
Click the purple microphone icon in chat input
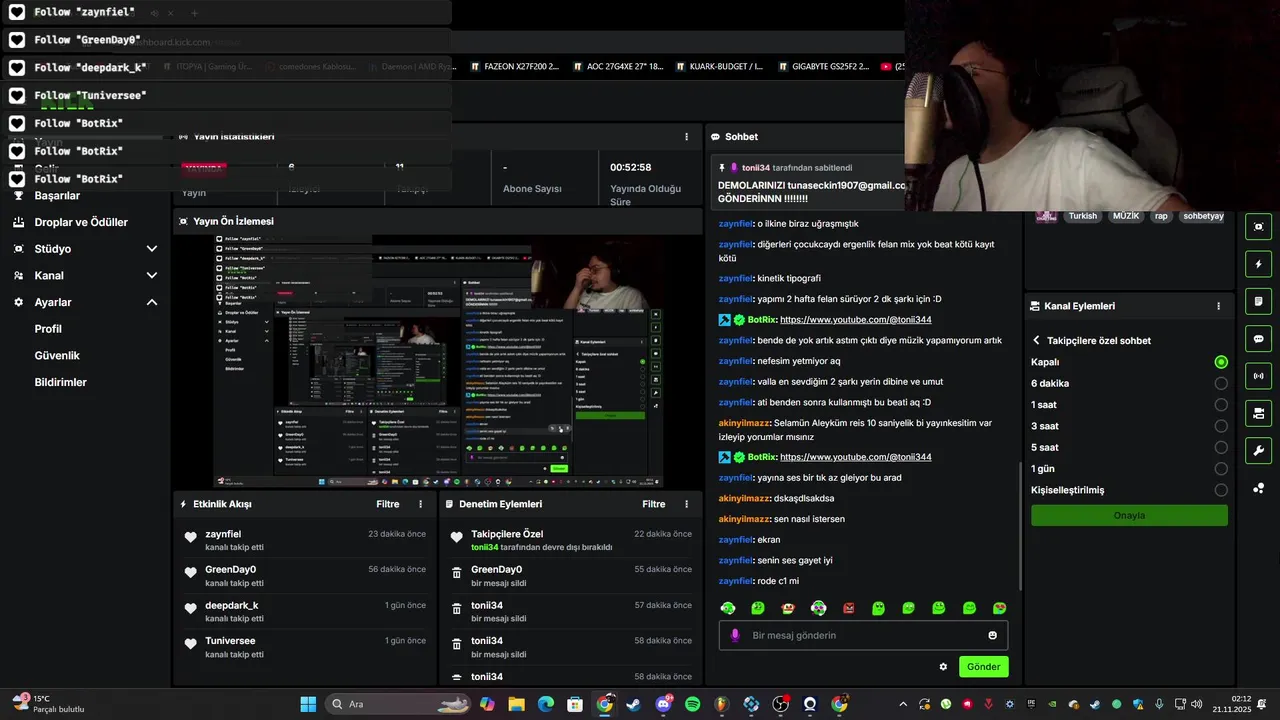click(x=735, y=635)
